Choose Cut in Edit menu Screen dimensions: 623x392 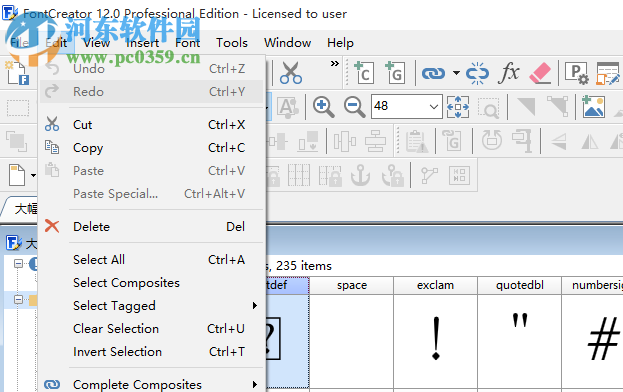(151, 125)
